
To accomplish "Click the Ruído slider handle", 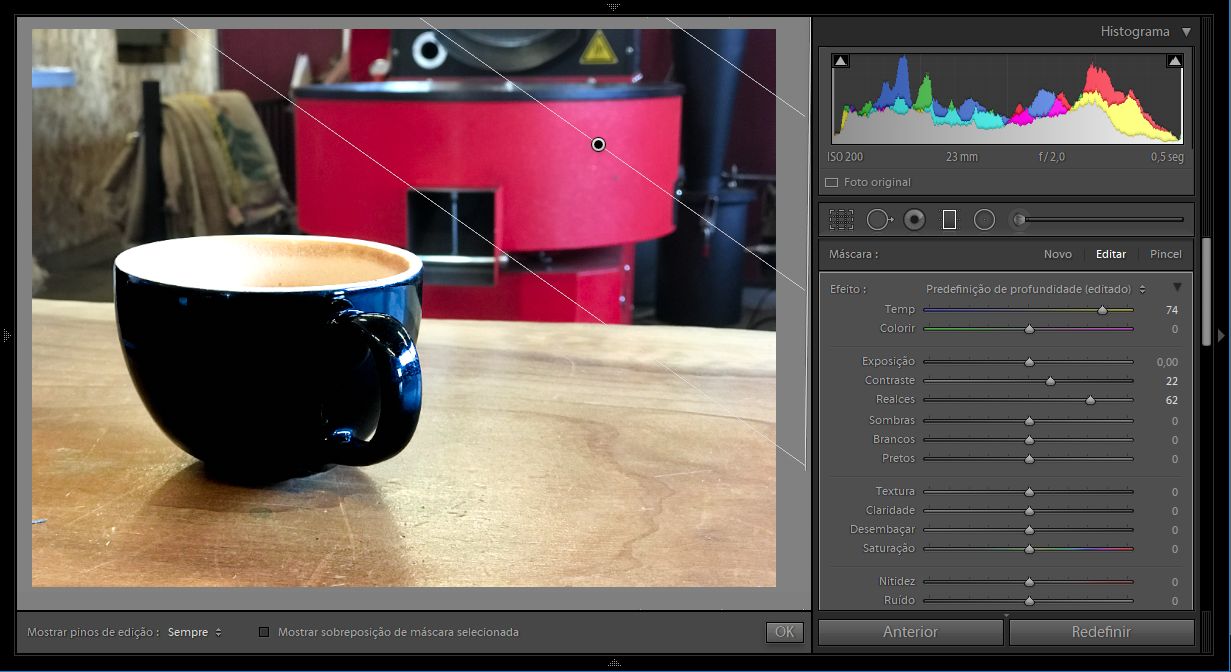I will pyautogui.click(x=1029, y=601).
